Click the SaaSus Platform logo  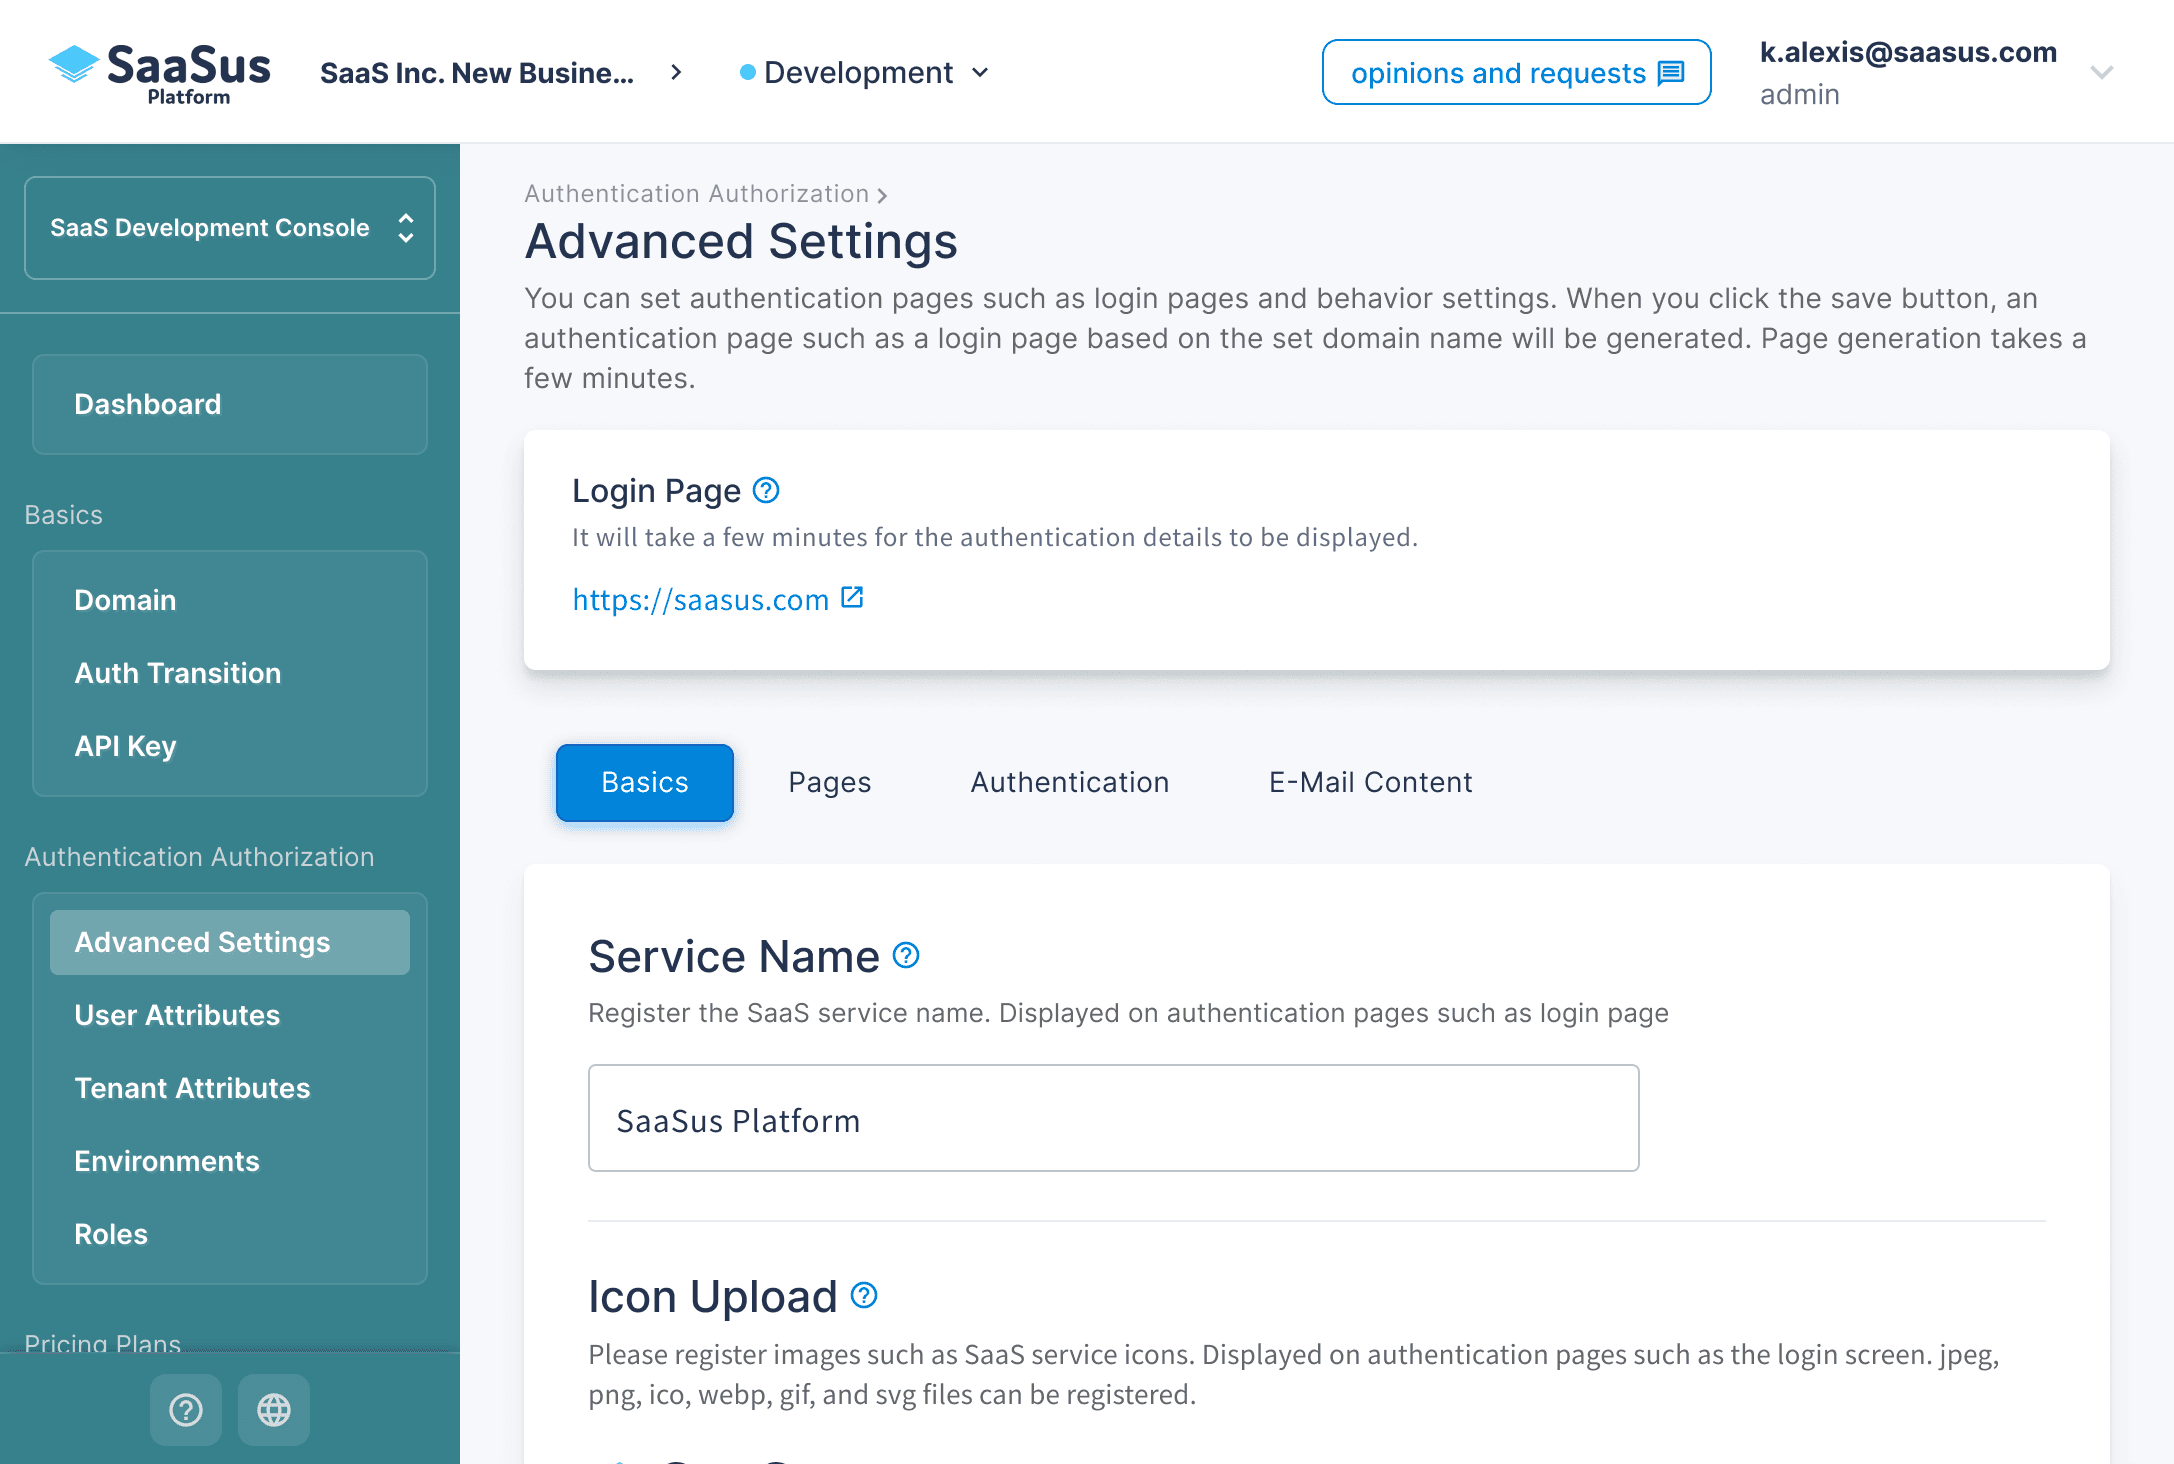160,72
